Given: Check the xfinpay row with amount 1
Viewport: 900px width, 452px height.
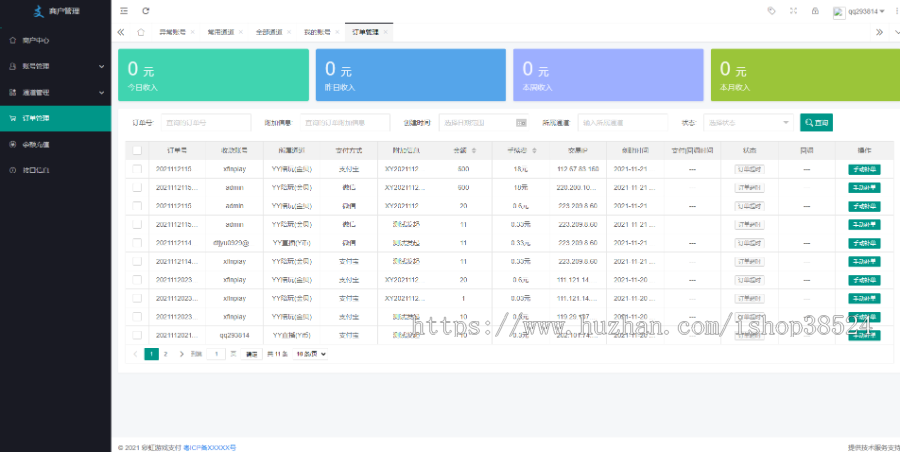Looking at the screenshot, I should click(x=137, y=298).
